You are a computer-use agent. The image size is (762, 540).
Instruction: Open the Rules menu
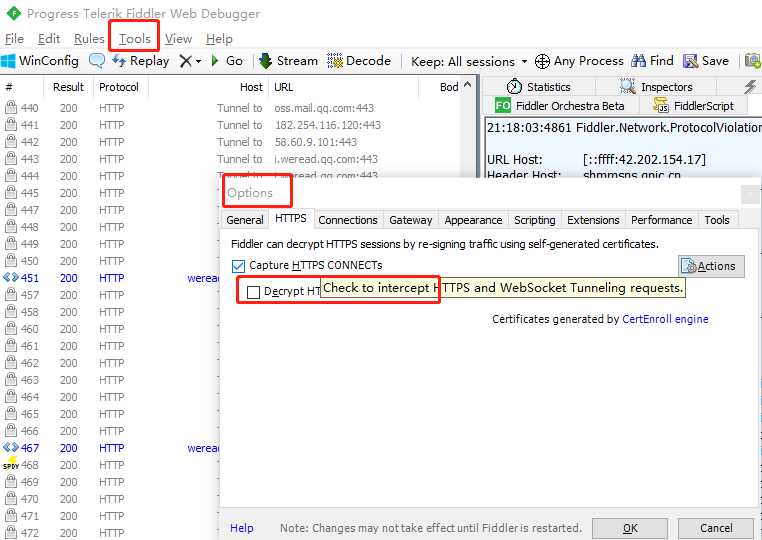coord(89,39)
